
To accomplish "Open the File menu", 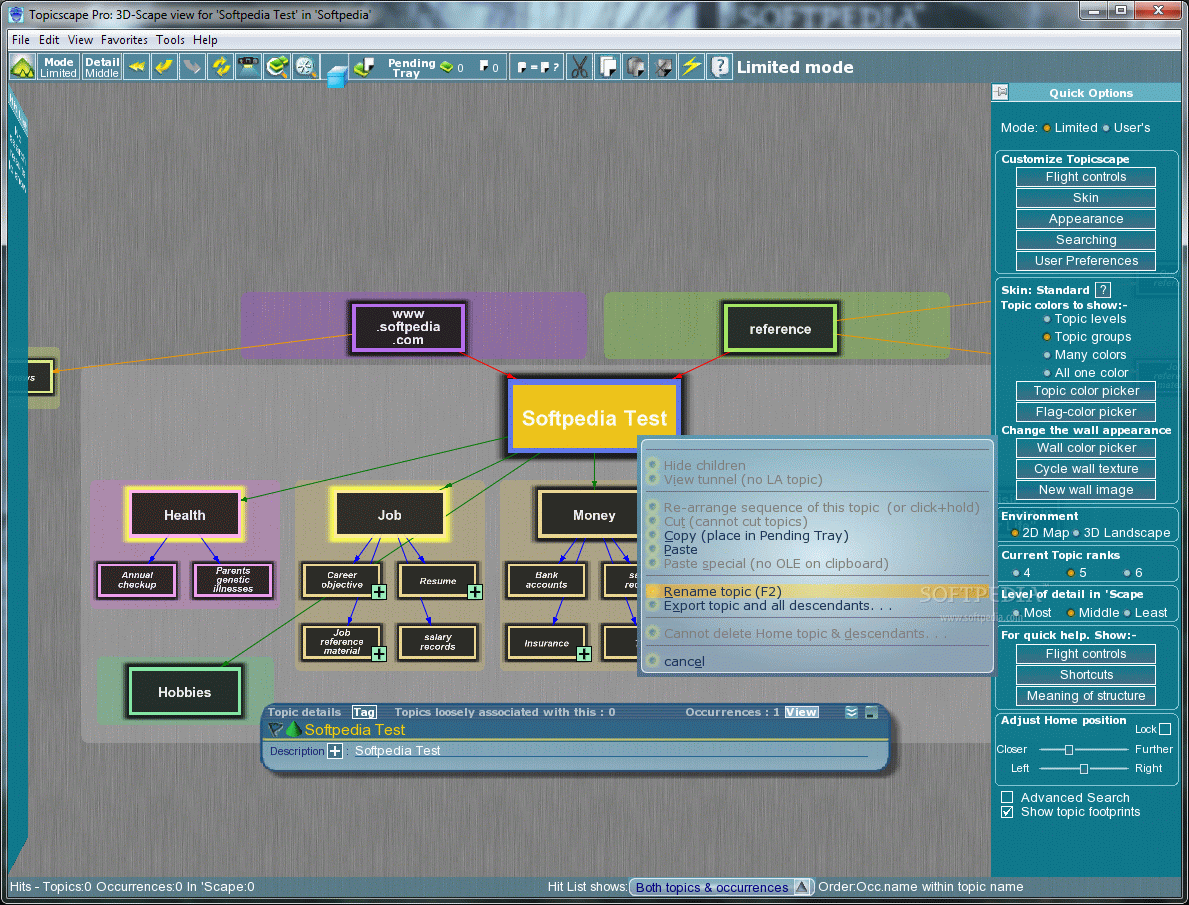I will 20,40.
